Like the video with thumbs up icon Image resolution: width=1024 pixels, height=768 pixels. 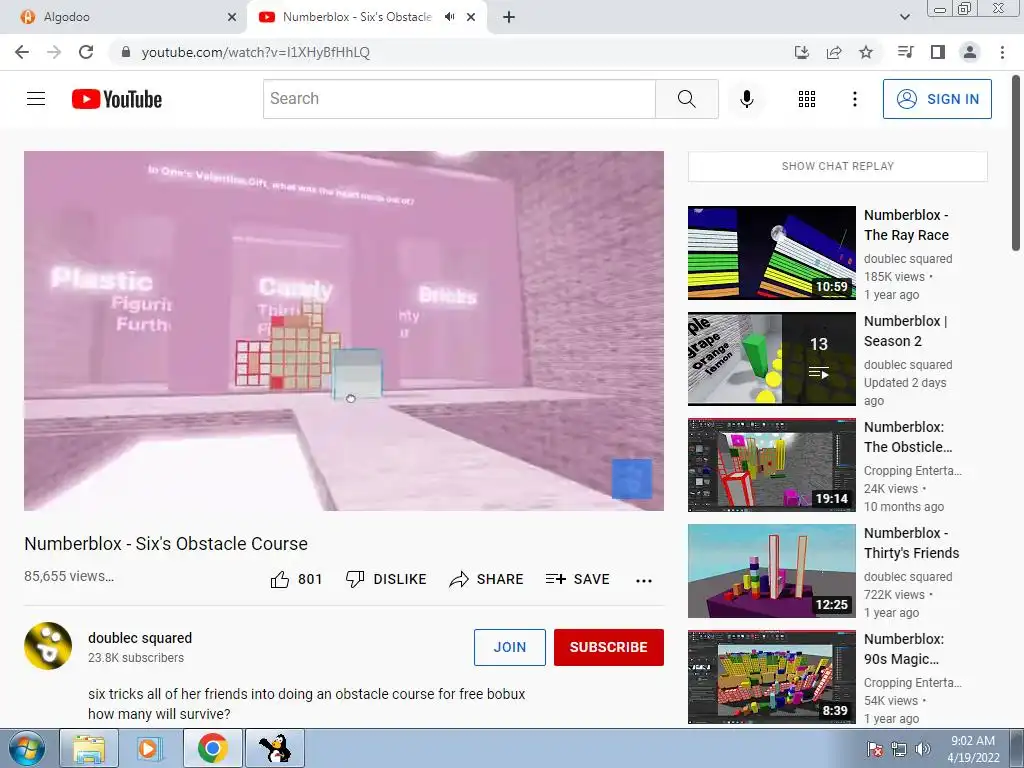point(280,579)
